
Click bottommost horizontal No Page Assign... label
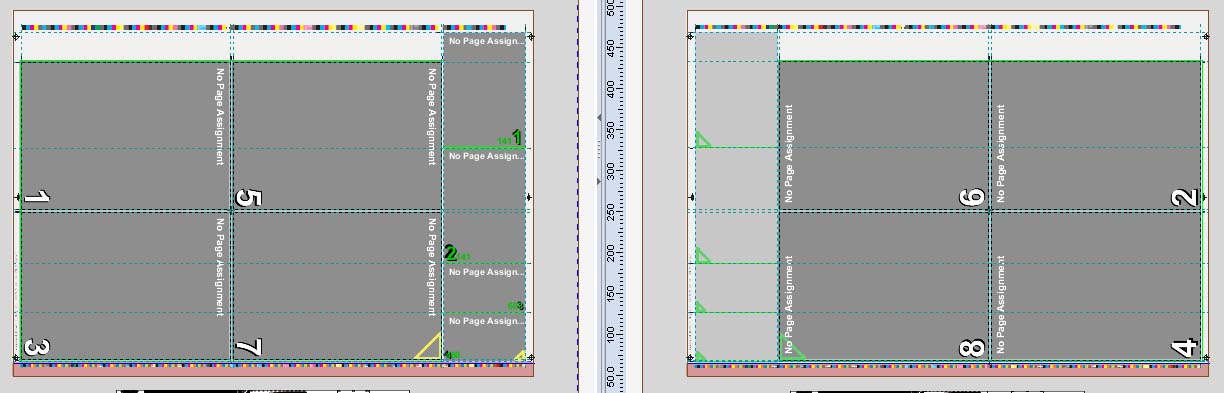486,321
